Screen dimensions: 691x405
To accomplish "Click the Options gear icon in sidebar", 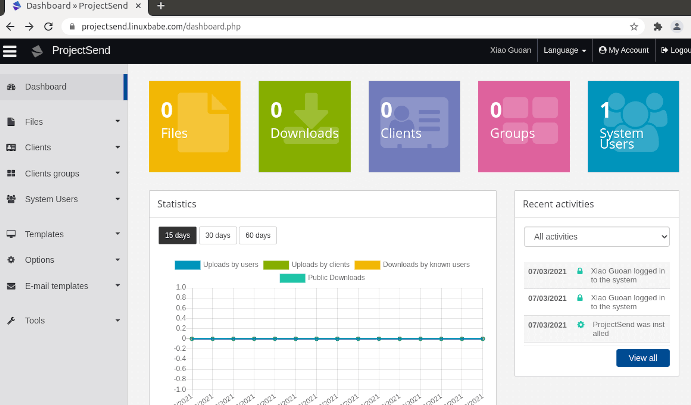I will 11,260.
